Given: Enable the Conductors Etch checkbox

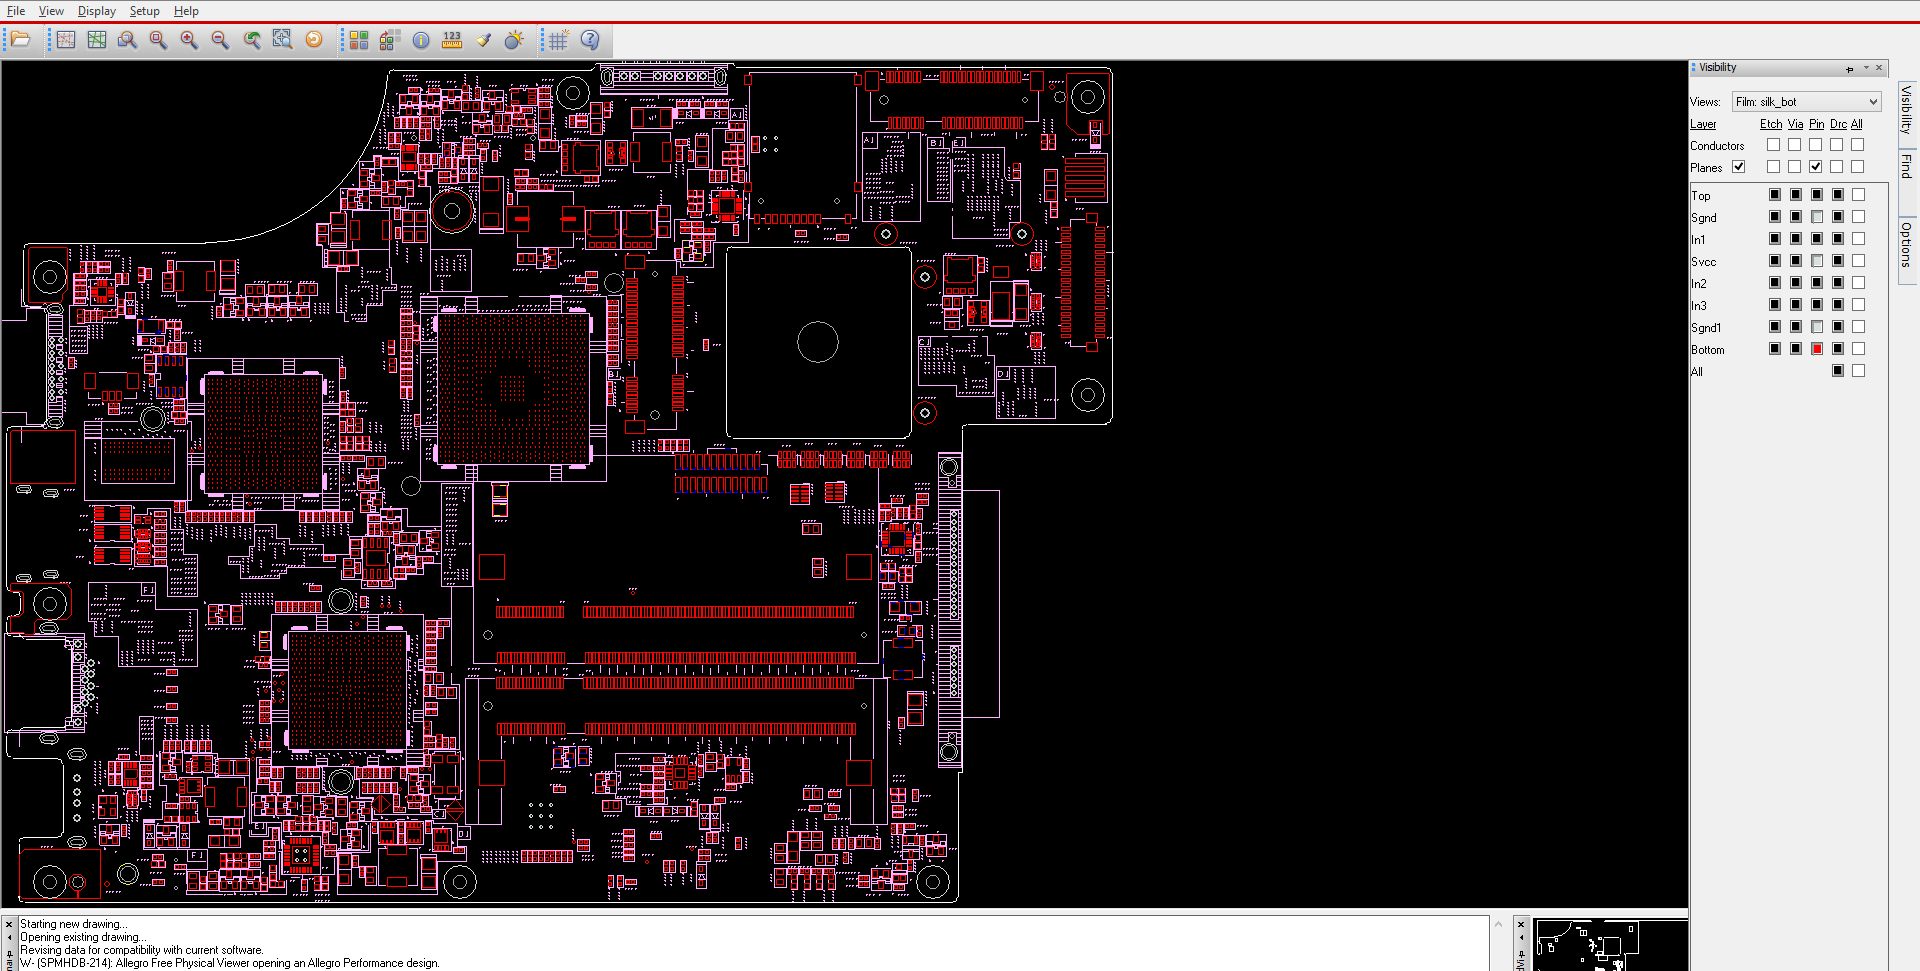Looking at the screenshot, I should click(1773, 145).
